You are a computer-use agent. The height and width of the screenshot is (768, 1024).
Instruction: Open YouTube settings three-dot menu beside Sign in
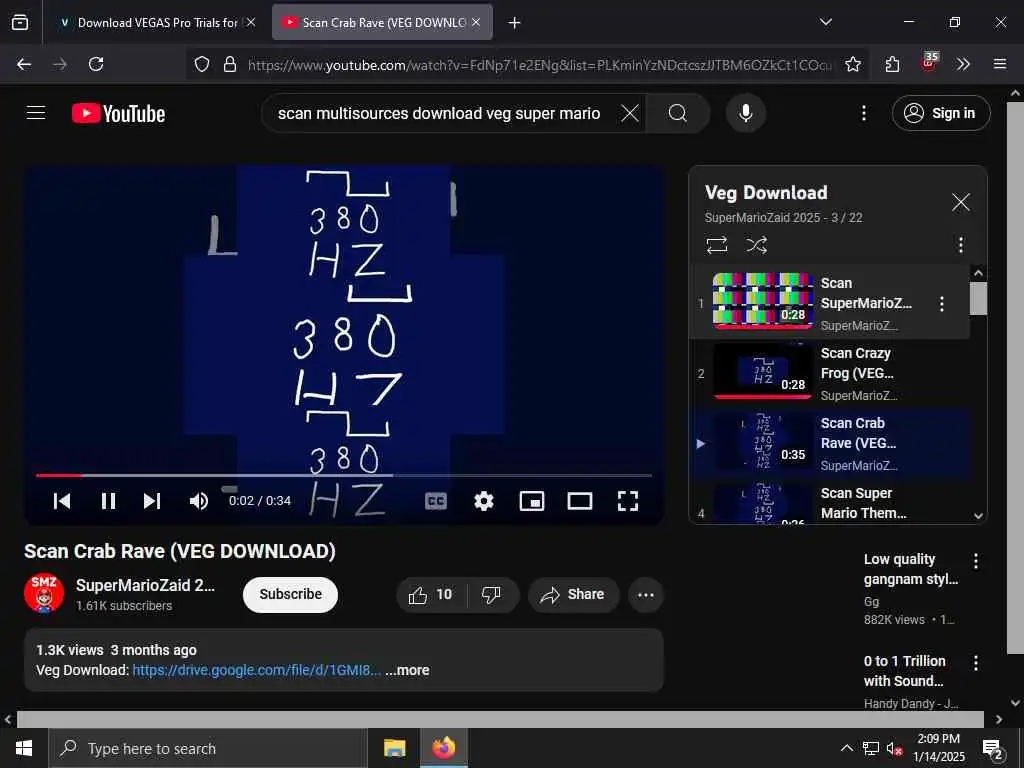click(x=863, y=114)
